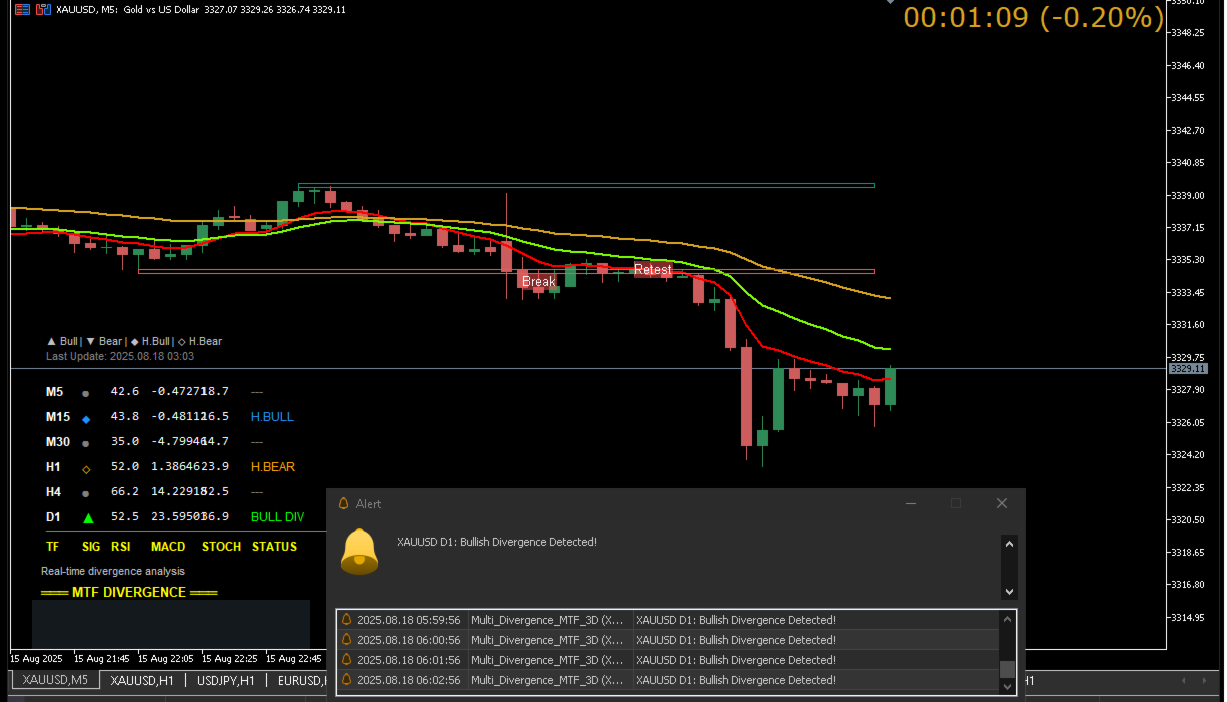
Task: Click the orange diamond signal on H1 row
Action: tap(85, 468)
